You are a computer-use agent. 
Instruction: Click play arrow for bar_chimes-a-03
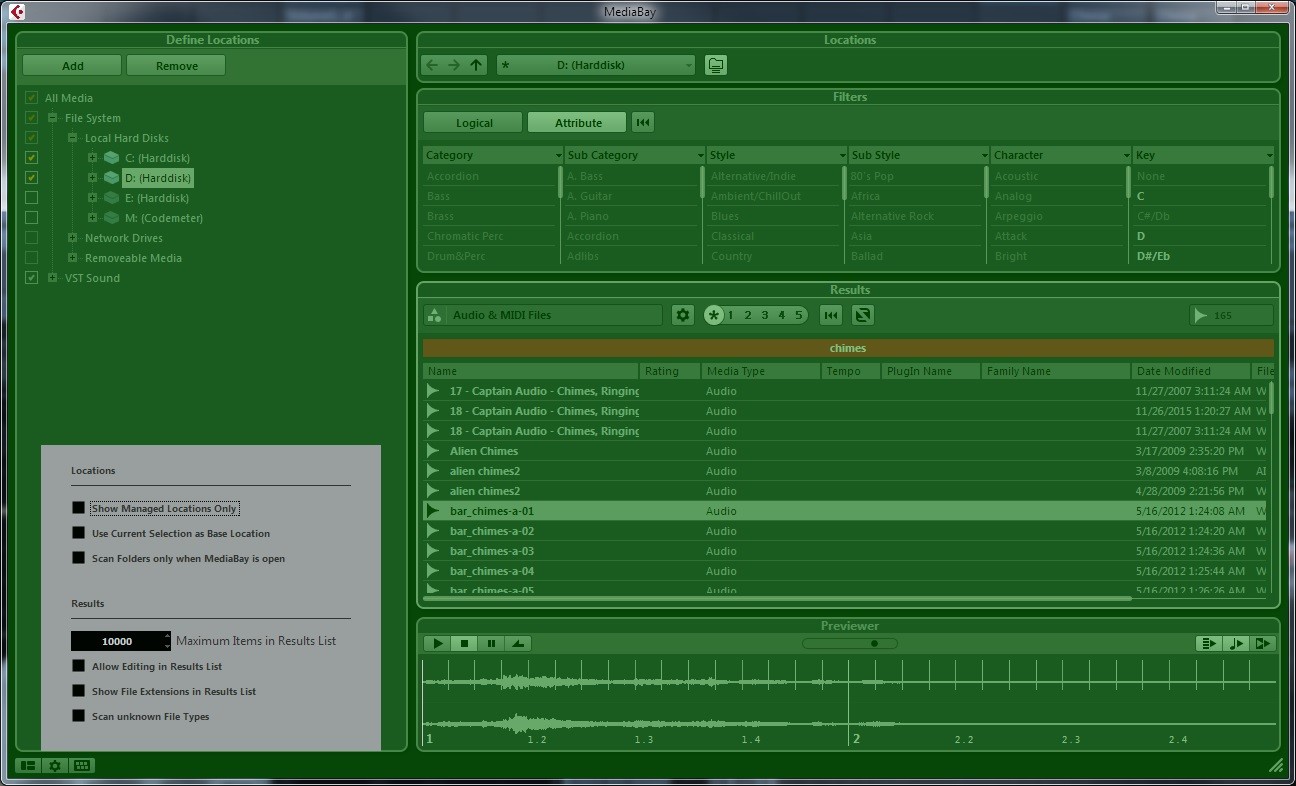coord(433,551)
